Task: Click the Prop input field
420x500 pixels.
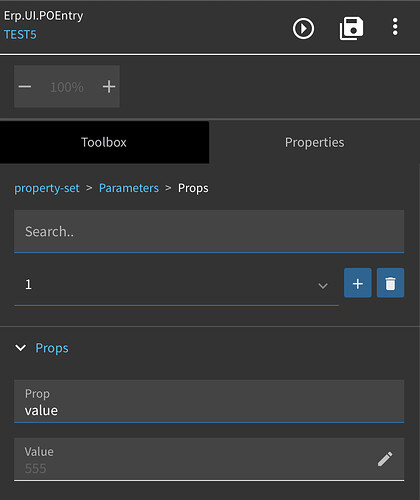Action: click(x=209, y=401)
